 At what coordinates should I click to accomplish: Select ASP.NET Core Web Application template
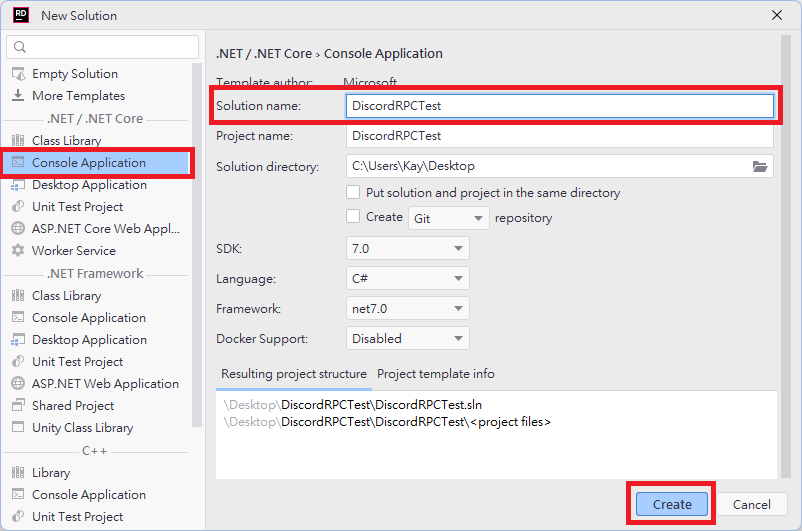105,229
